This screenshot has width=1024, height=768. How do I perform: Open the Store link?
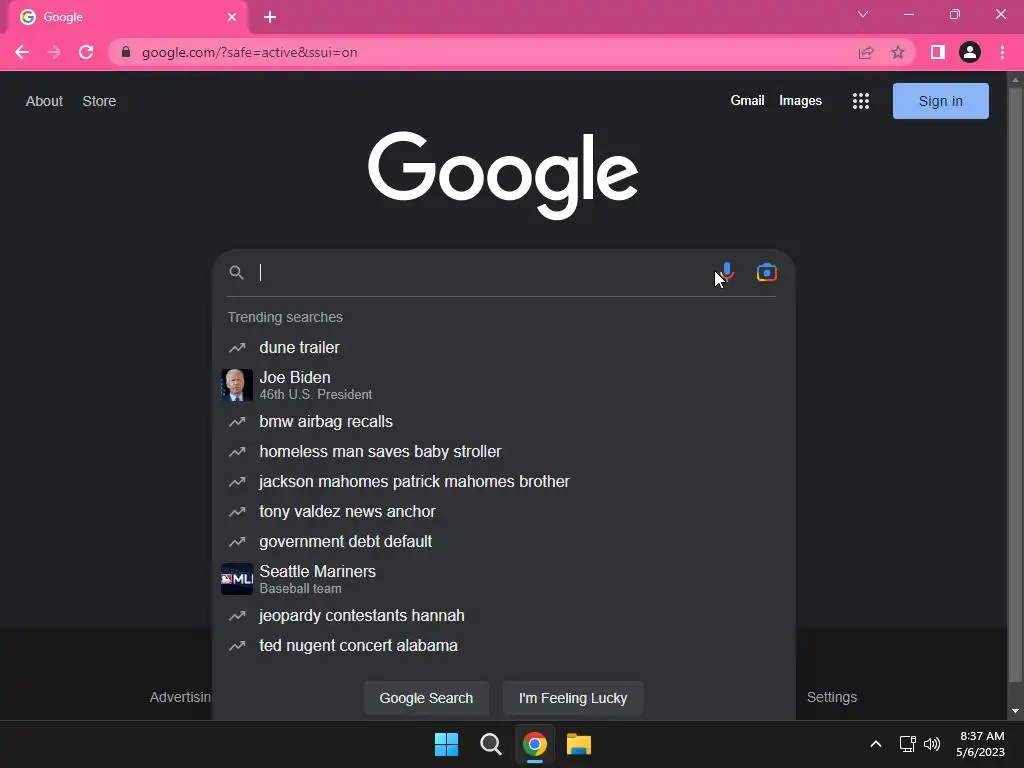pos(99,101)
